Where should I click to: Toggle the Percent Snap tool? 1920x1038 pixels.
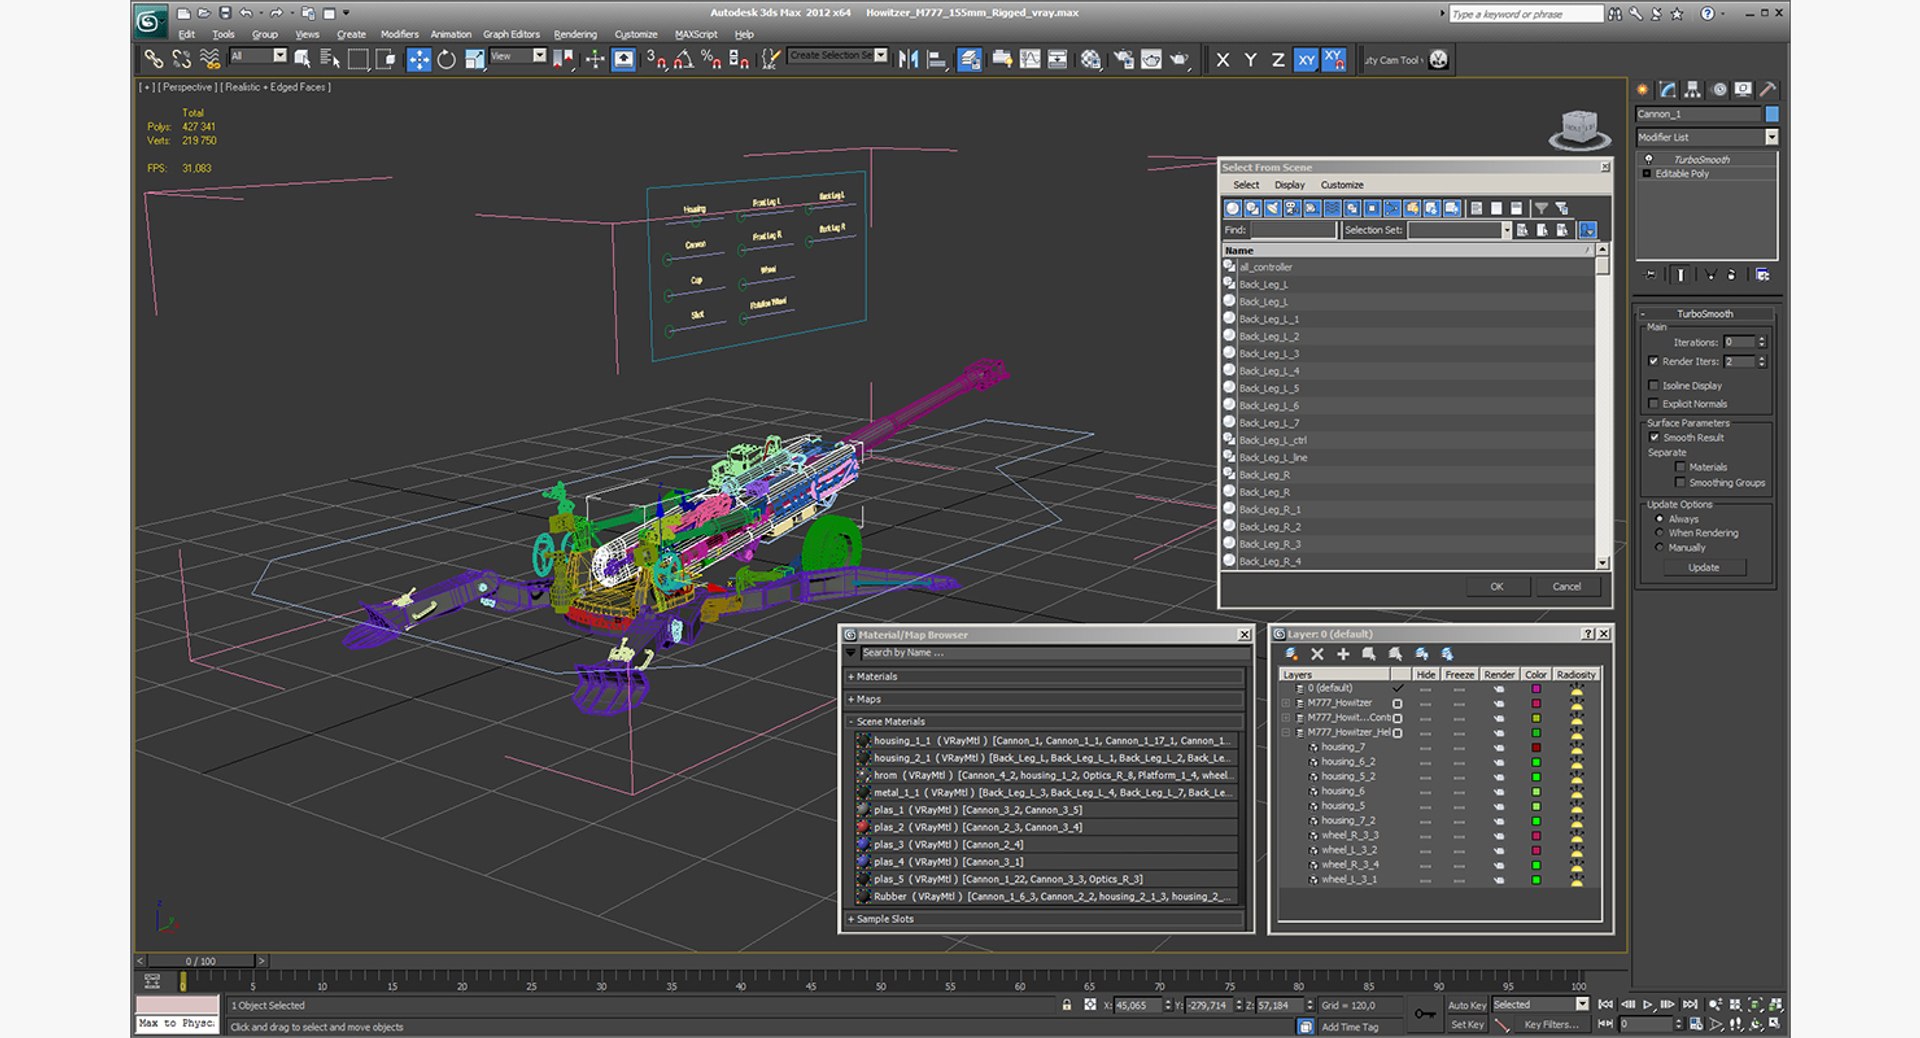coord(711,59)
